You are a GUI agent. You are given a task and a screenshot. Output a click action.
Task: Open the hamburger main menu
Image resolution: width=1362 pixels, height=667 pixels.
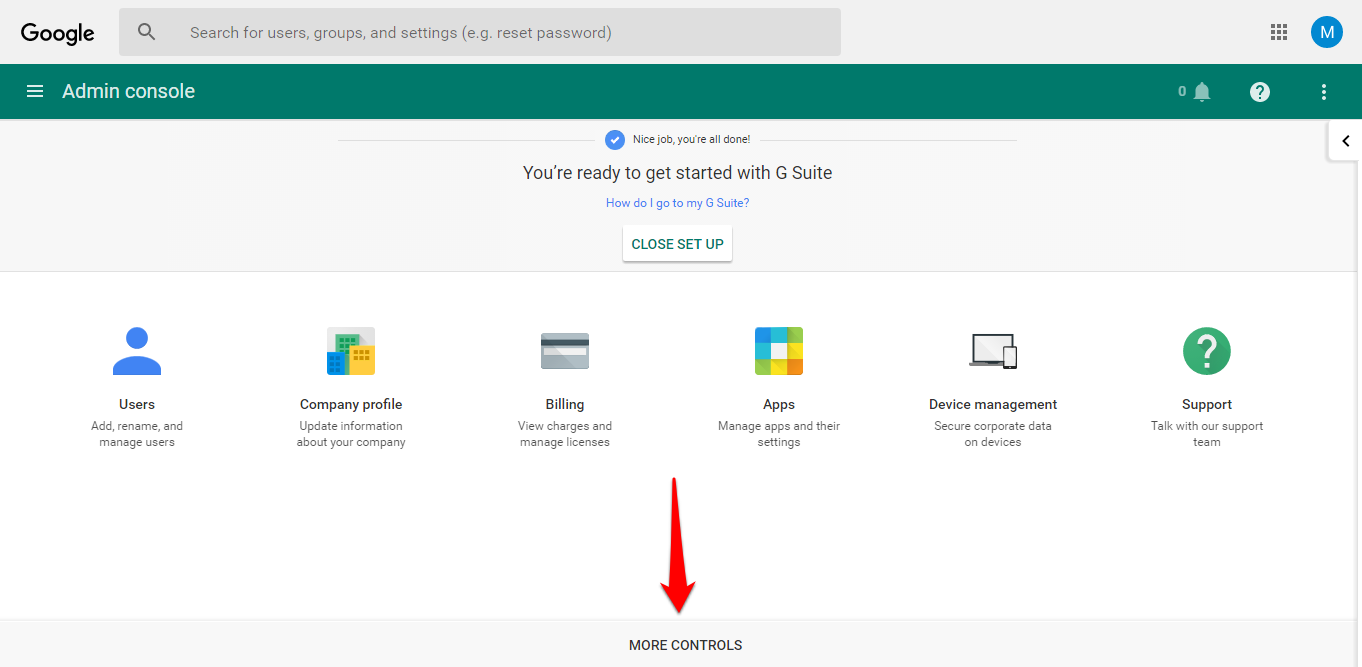pos(35,91)
